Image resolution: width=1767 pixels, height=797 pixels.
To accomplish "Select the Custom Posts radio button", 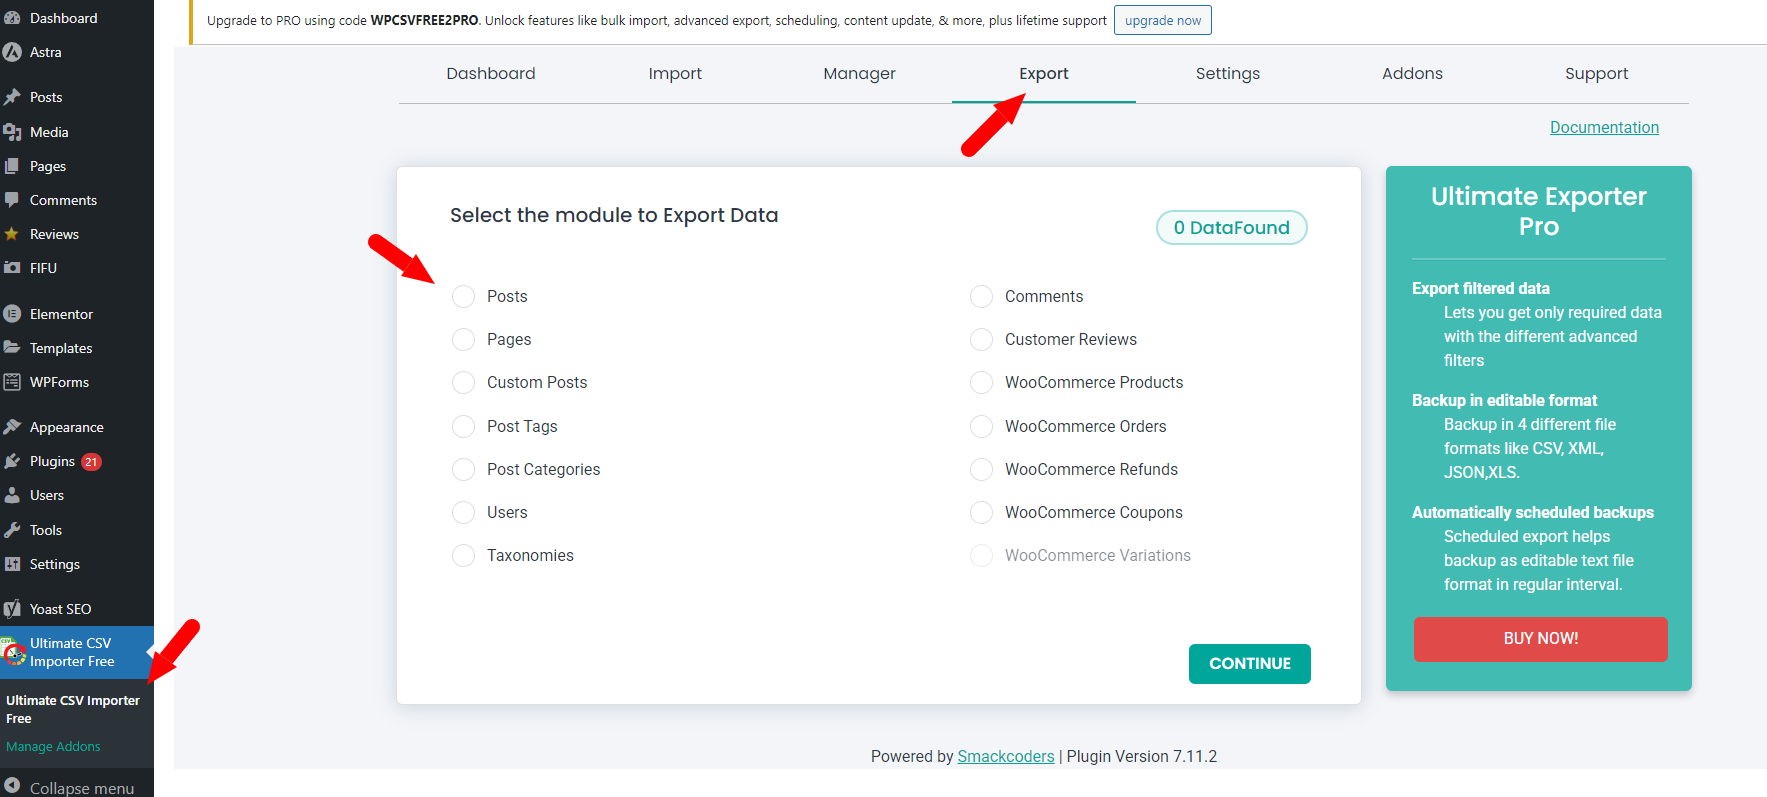I will 463,382.
